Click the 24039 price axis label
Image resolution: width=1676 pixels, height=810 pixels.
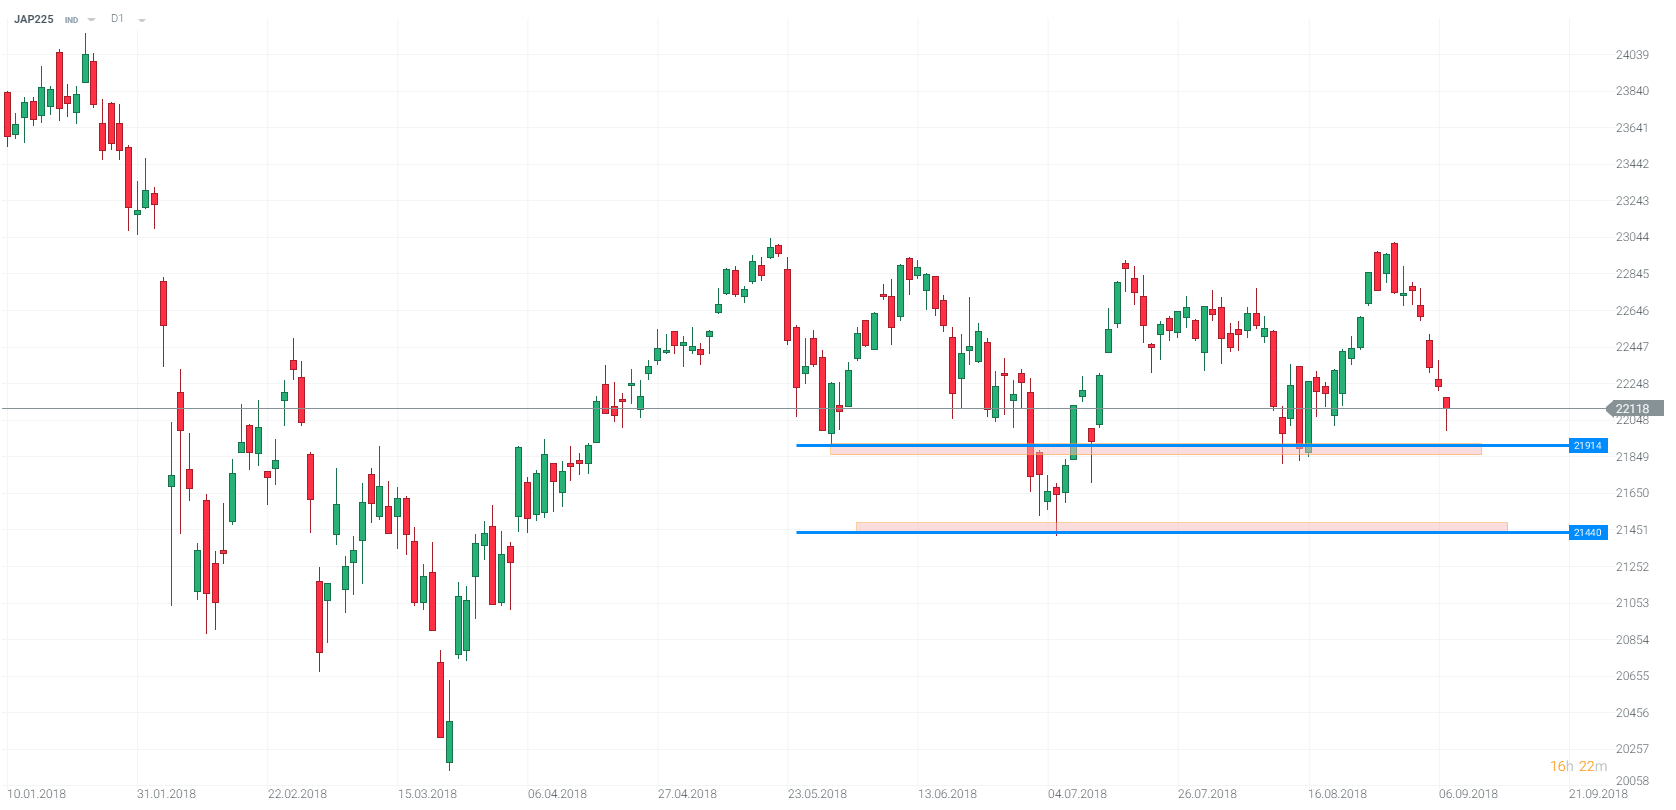[1632, 55]
